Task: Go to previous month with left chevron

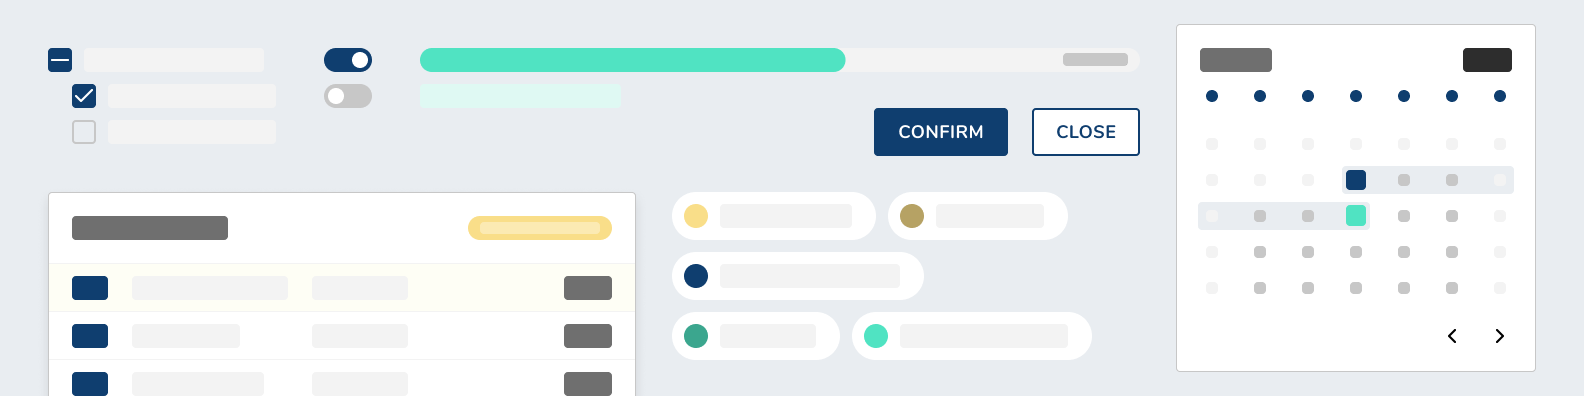Action: (1452, 336)
